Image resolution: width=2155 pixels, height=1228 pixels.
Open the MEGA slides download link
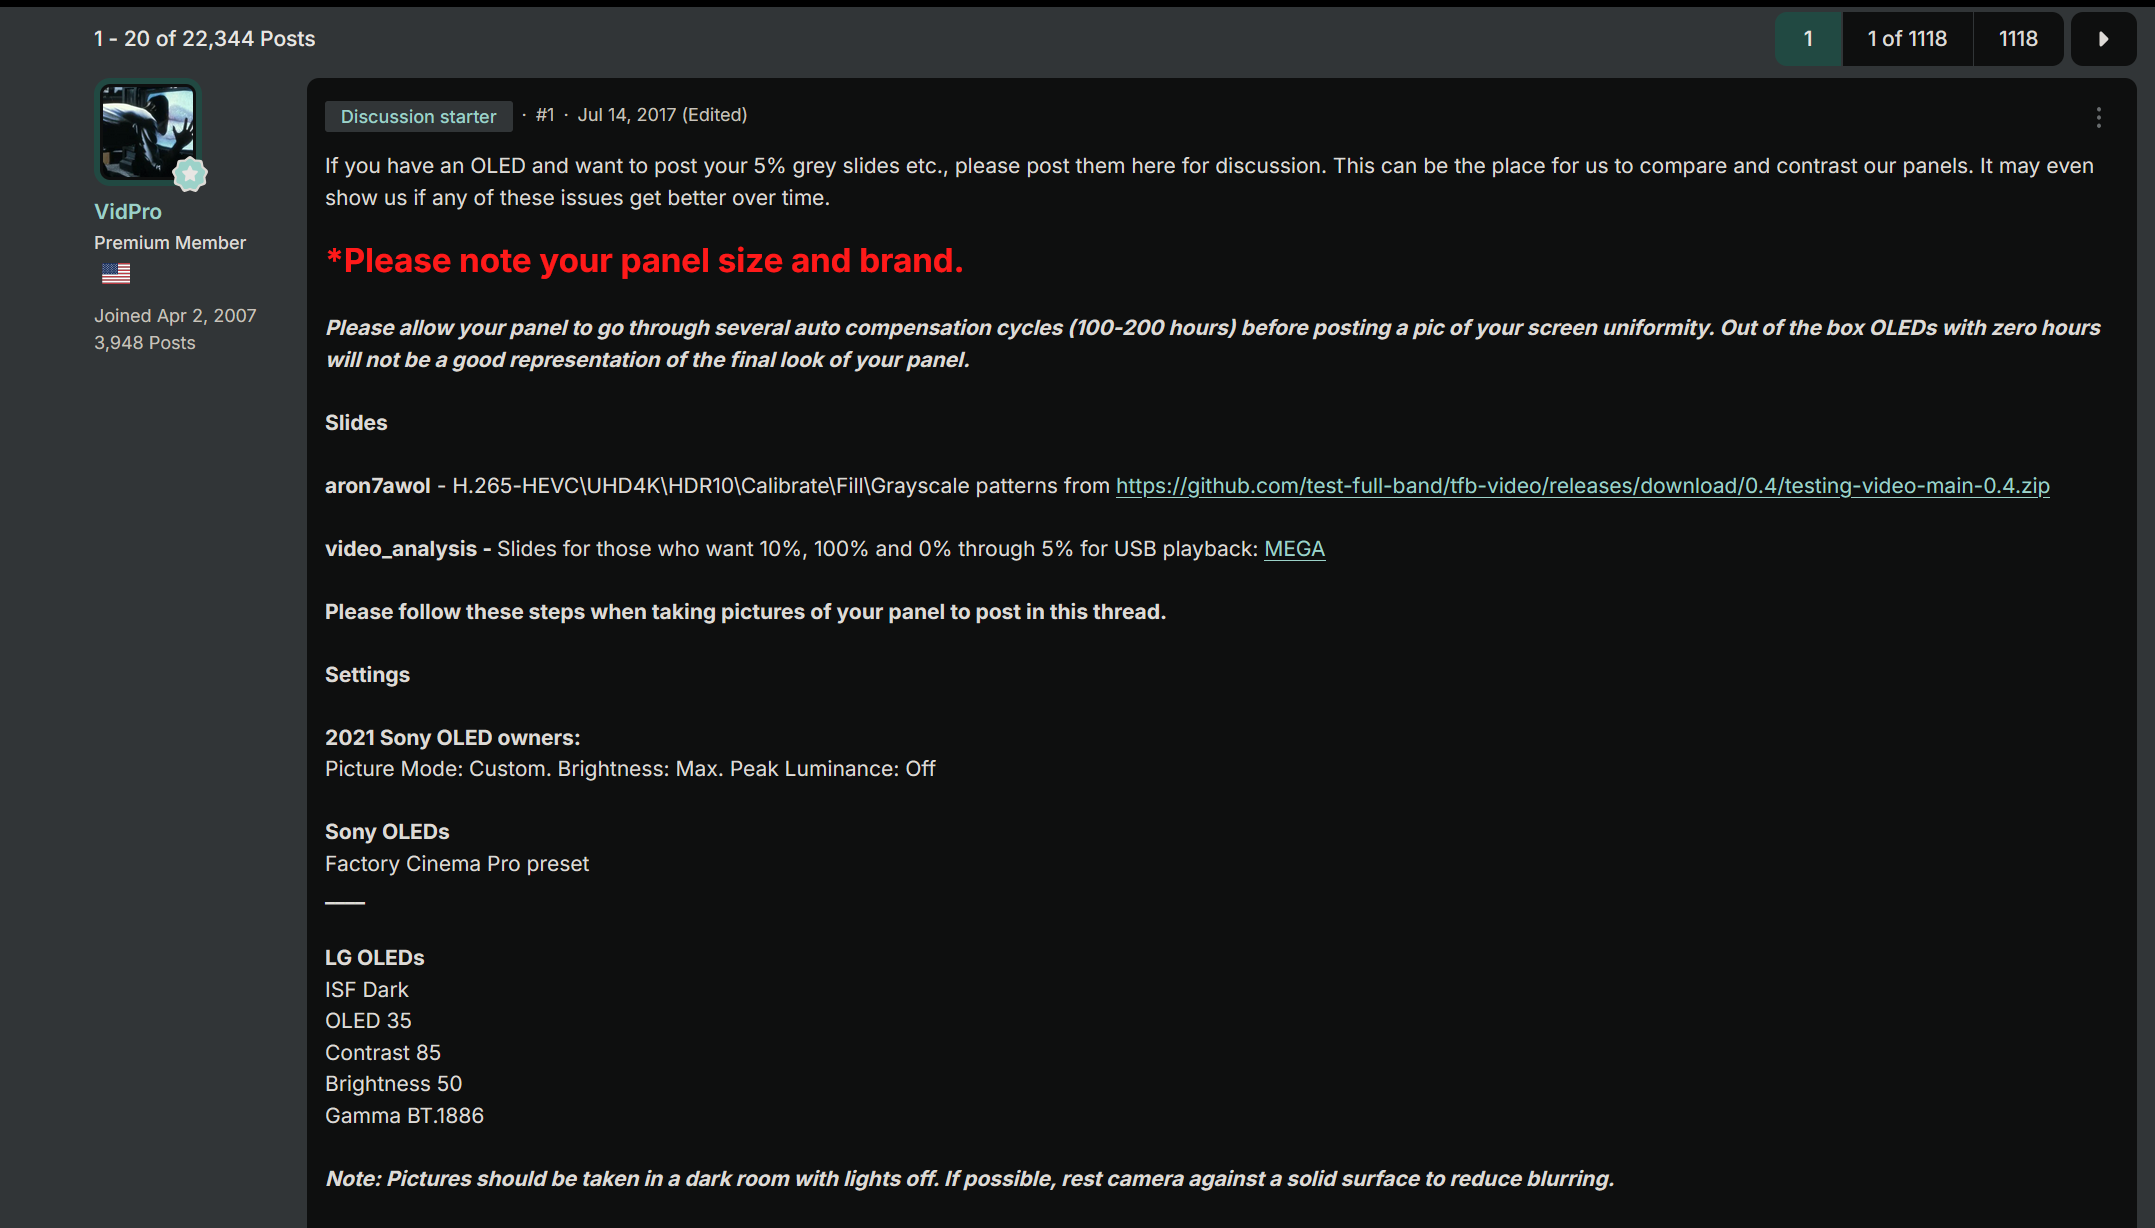1294,548
